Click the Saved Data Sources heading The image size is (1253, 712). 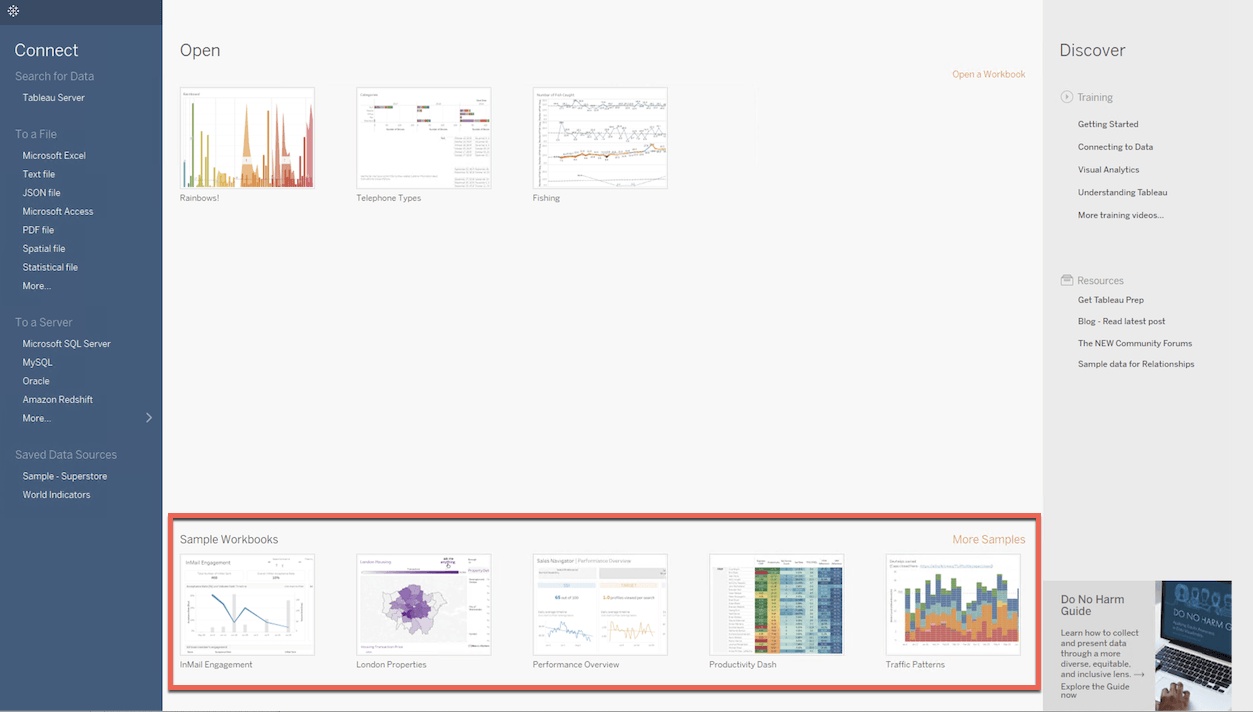coord(66,455)
